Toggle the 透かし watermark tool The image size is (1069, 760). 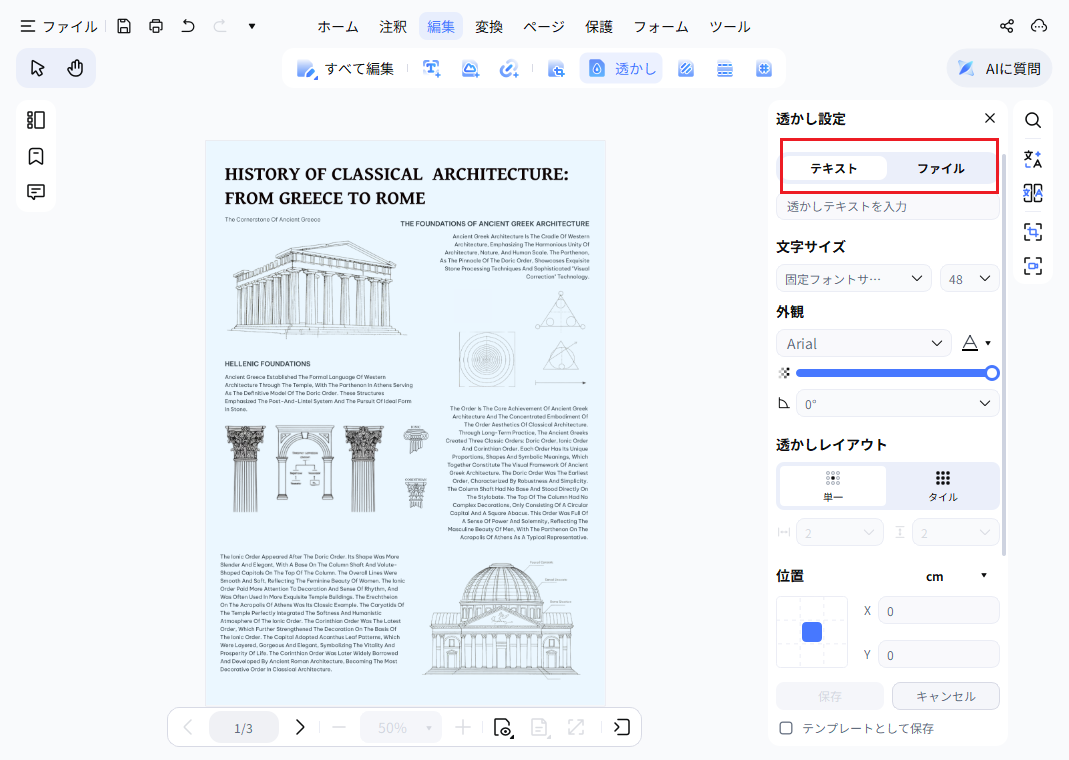(621, 69)
